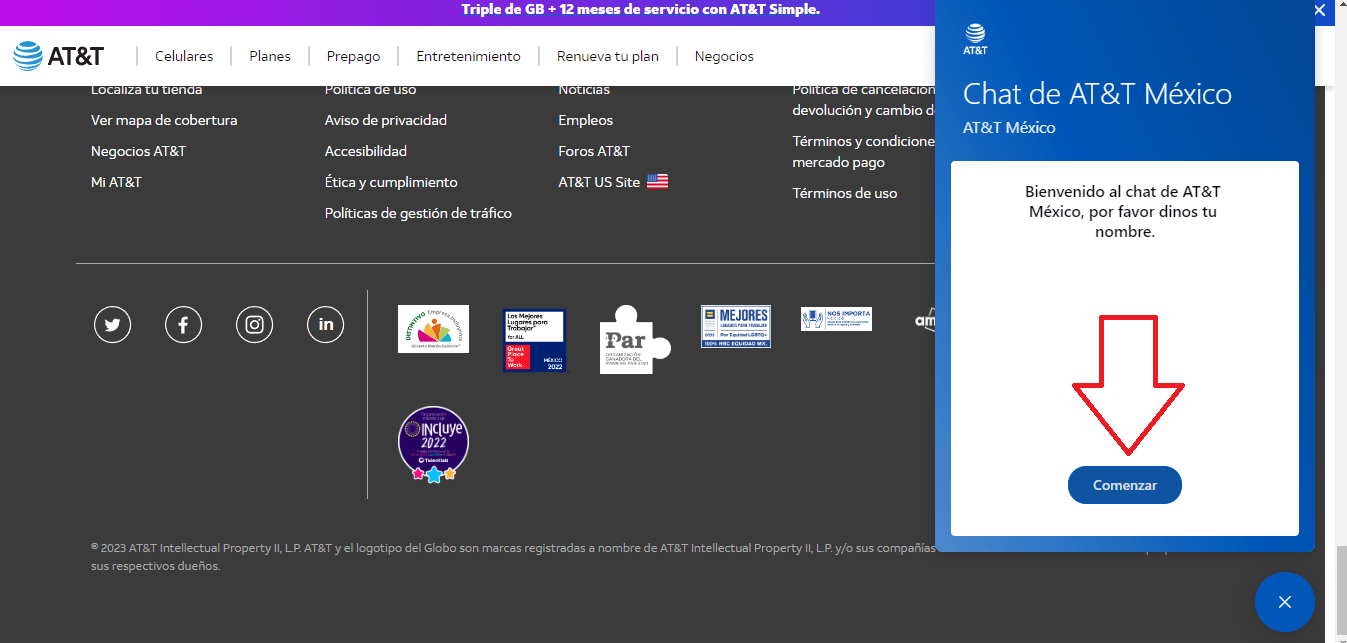Image resolution: width=1347 pixels, height=643 pixels.
Task: Open the Entretenimiento menu
Action: (x=469, y=56)
